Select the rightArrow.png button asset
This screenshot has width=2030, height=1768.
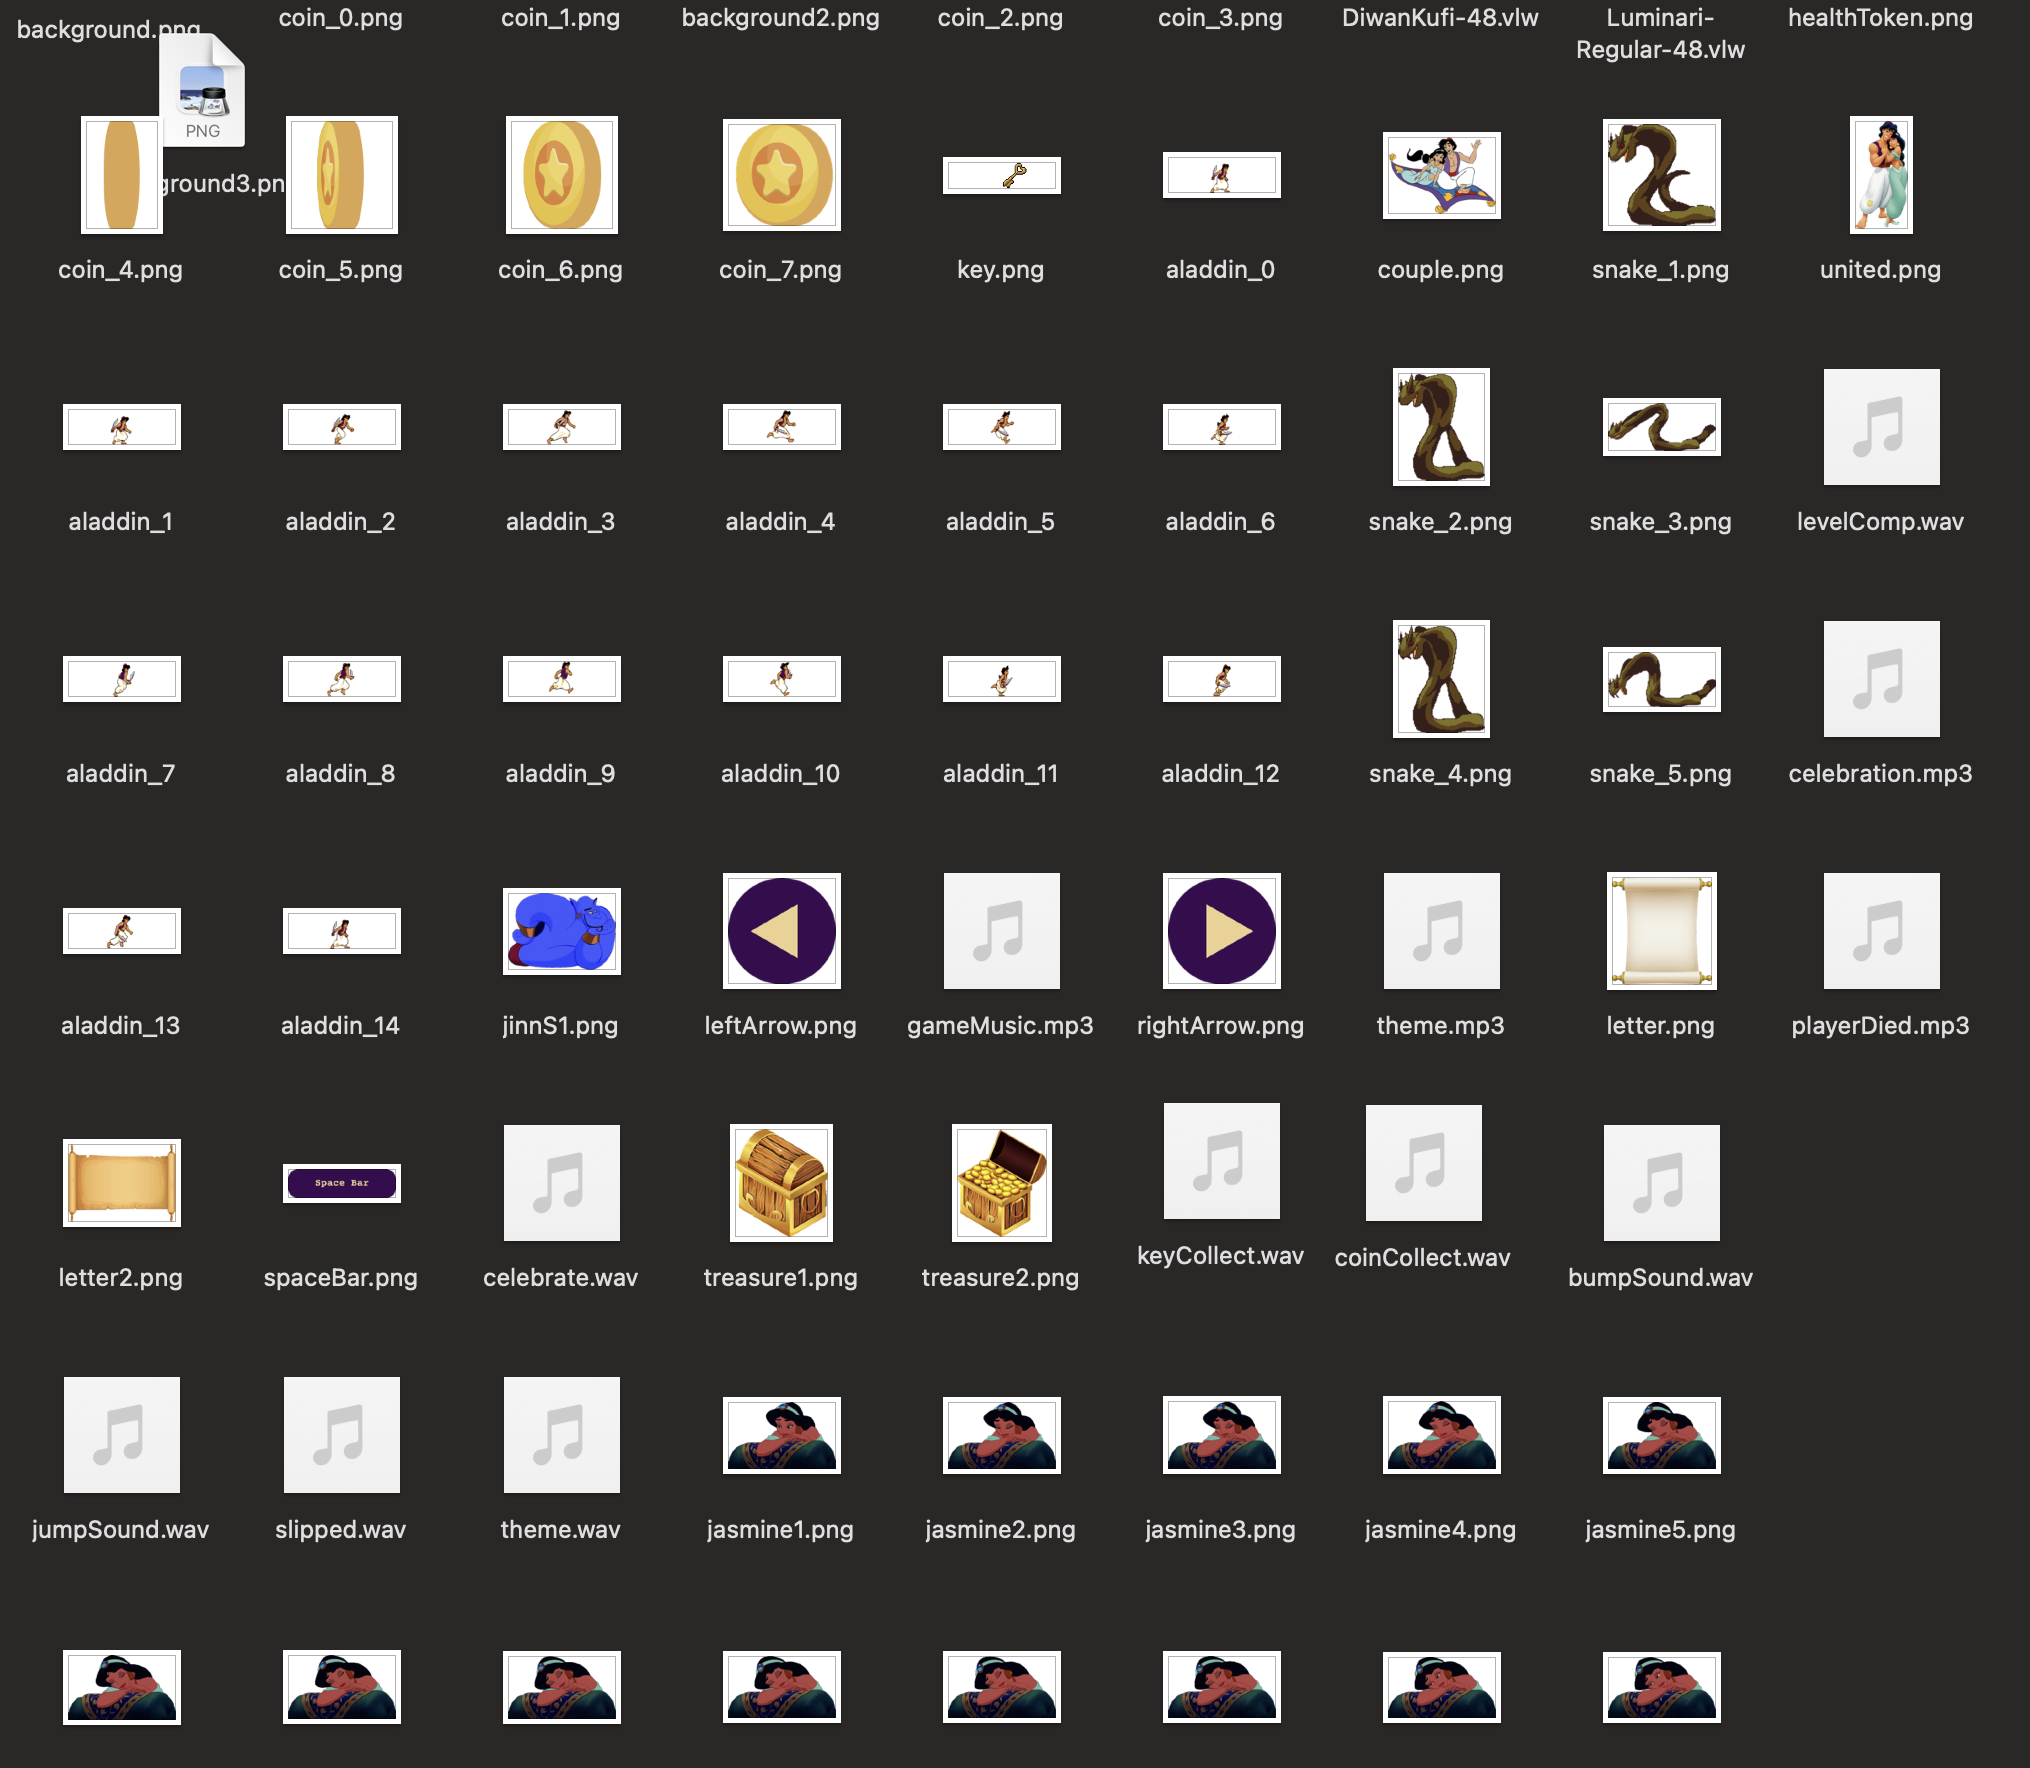click(x=1221, y=930)
